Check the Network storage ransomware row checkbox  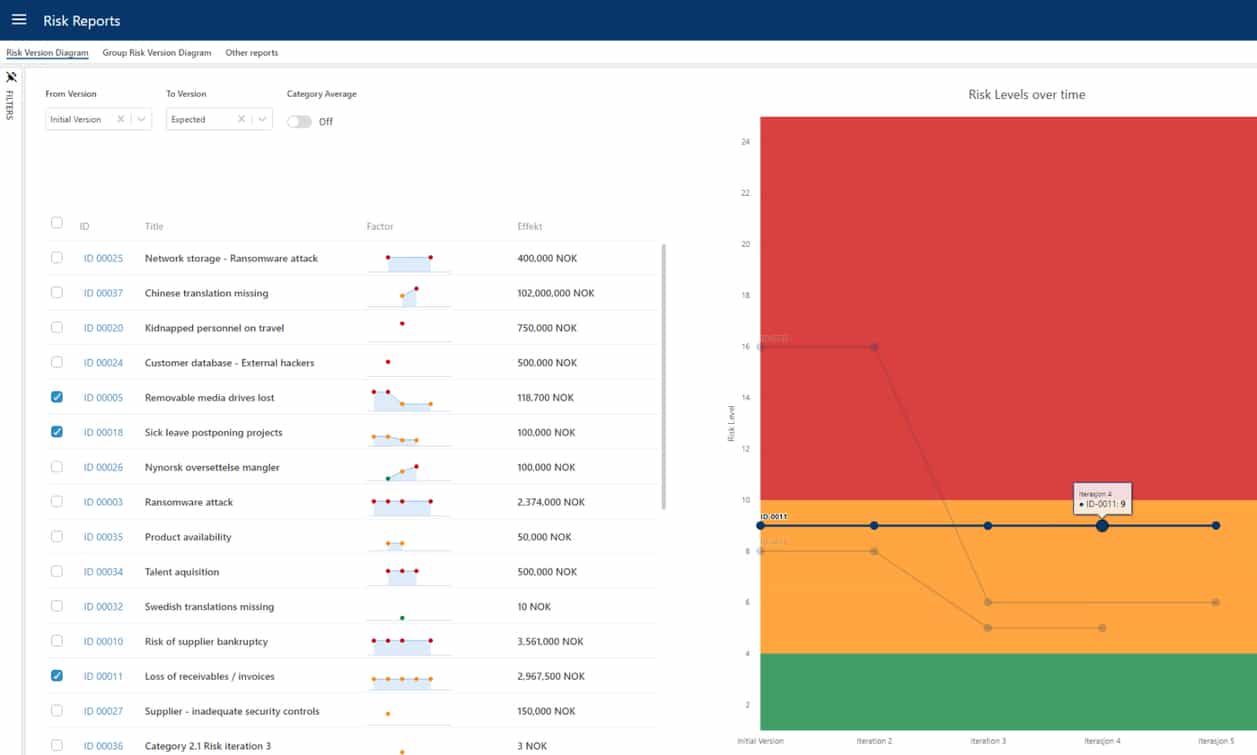click(57, 258)
